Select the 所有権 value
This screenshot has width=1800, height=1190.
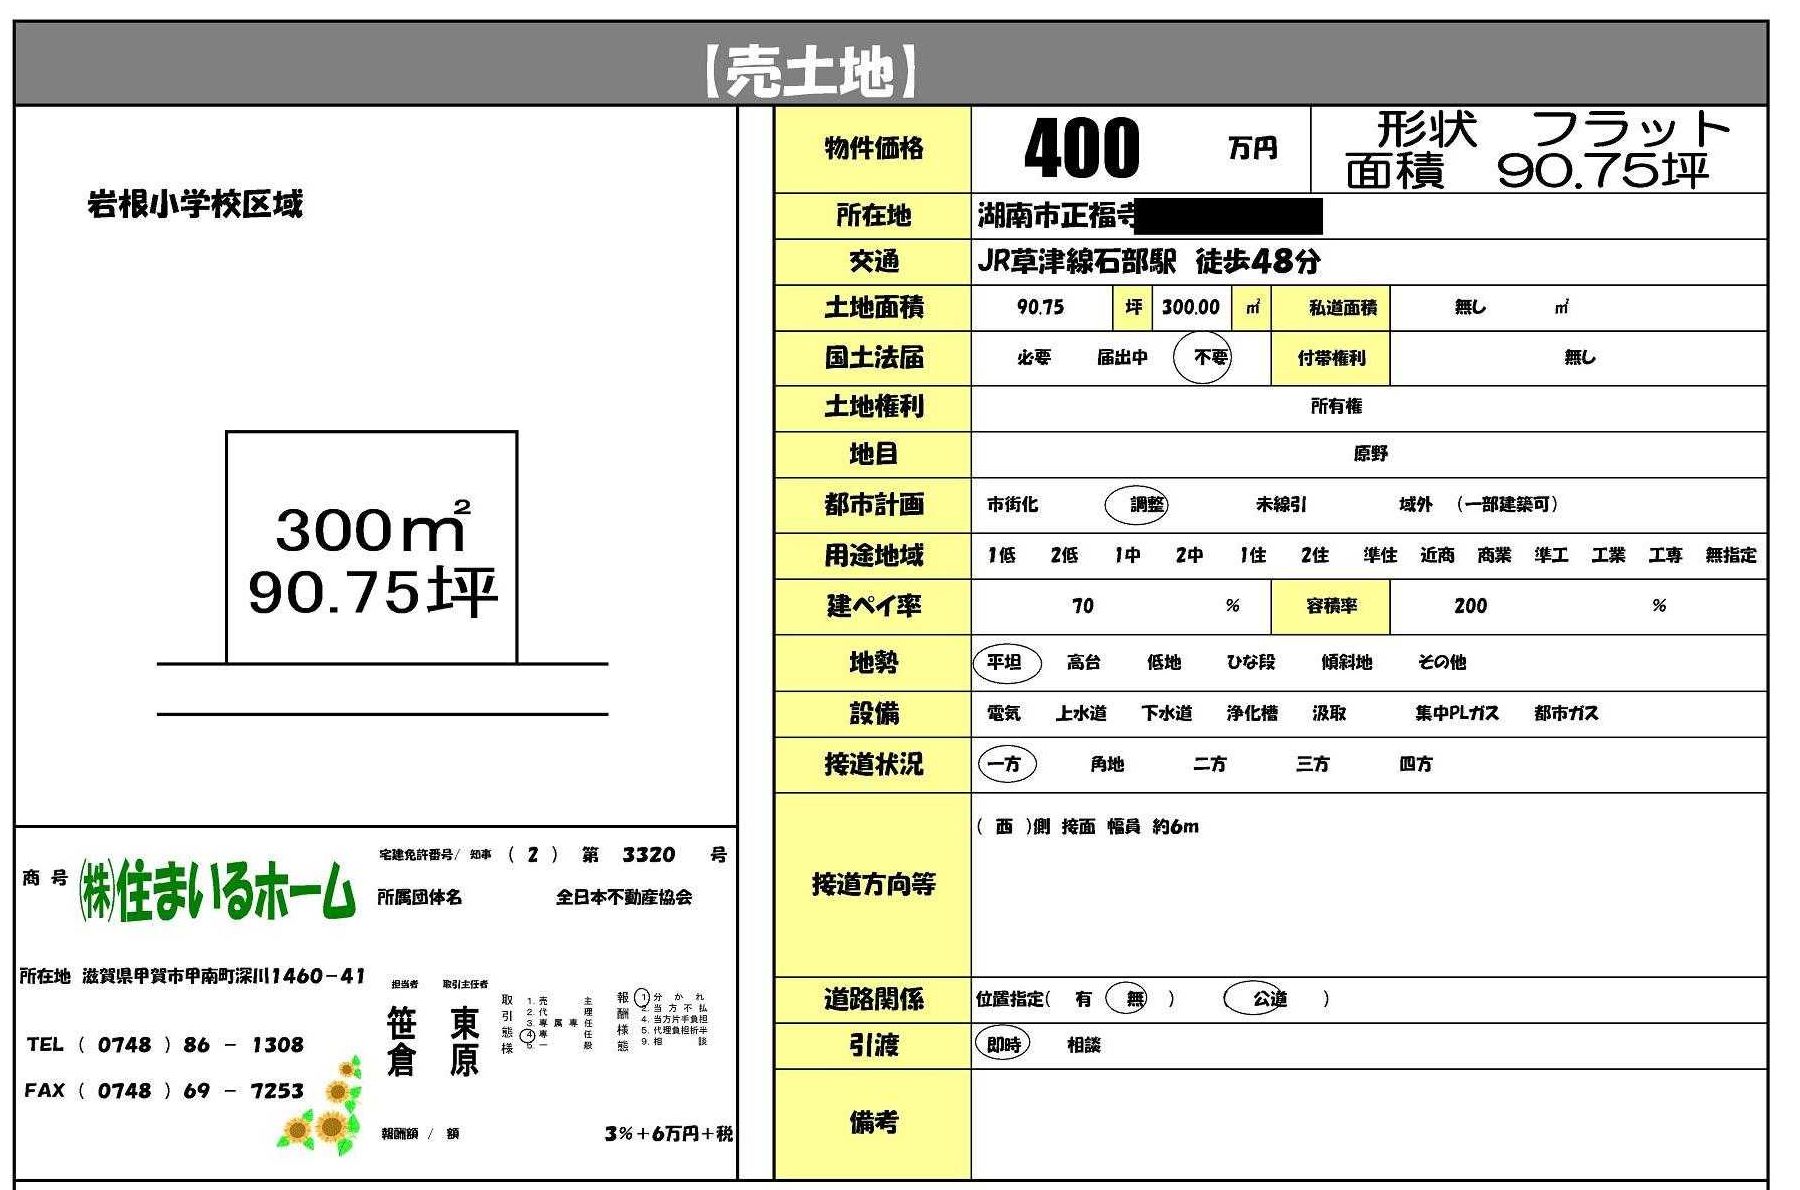(1336, 406)
